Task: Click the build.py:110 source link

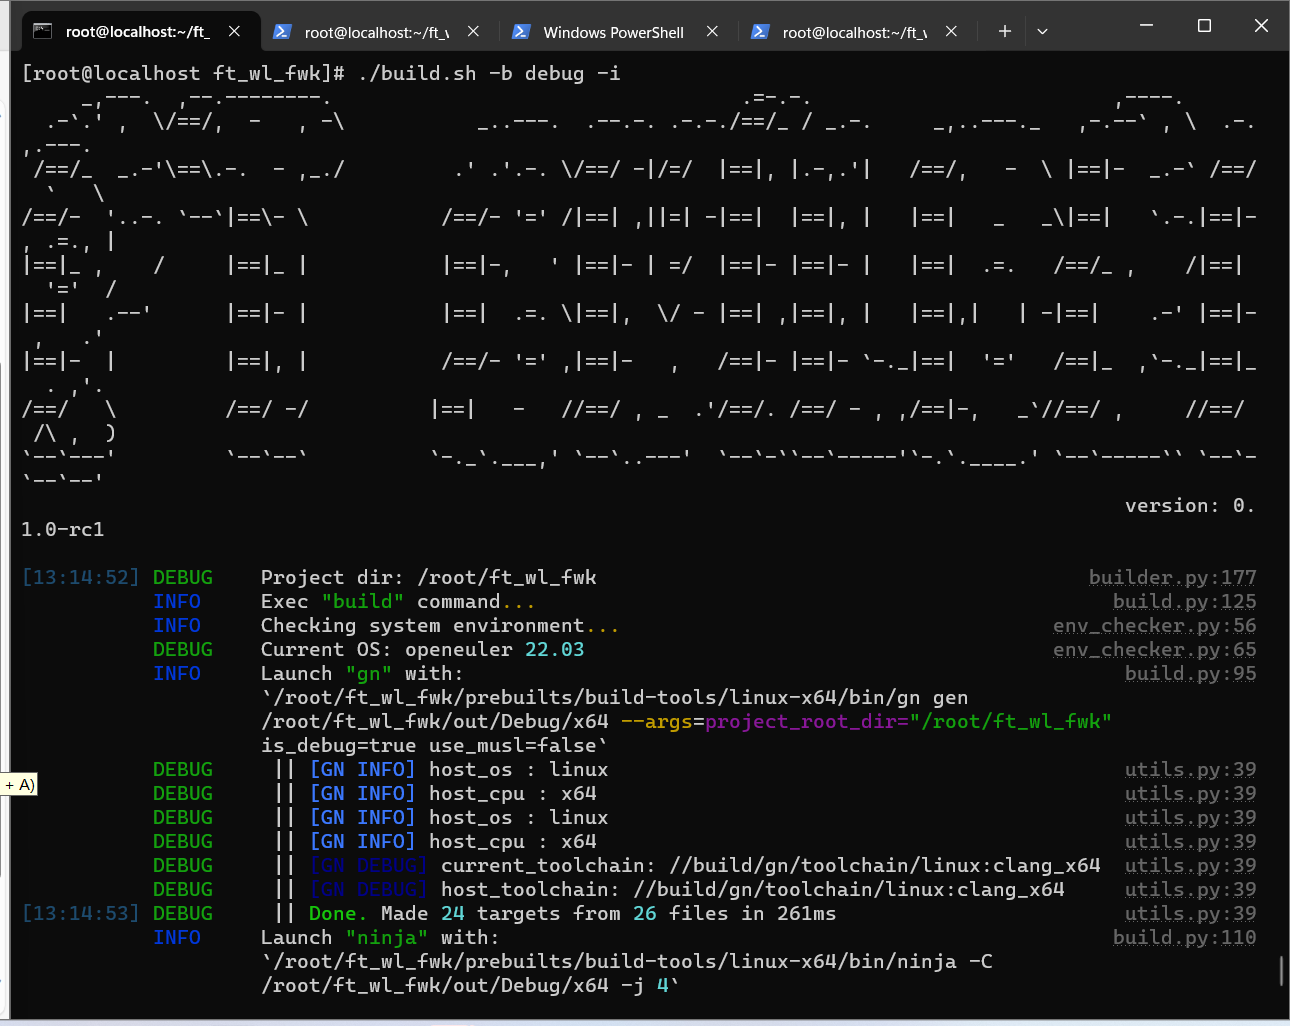Action: click(x=1184, y=937)
